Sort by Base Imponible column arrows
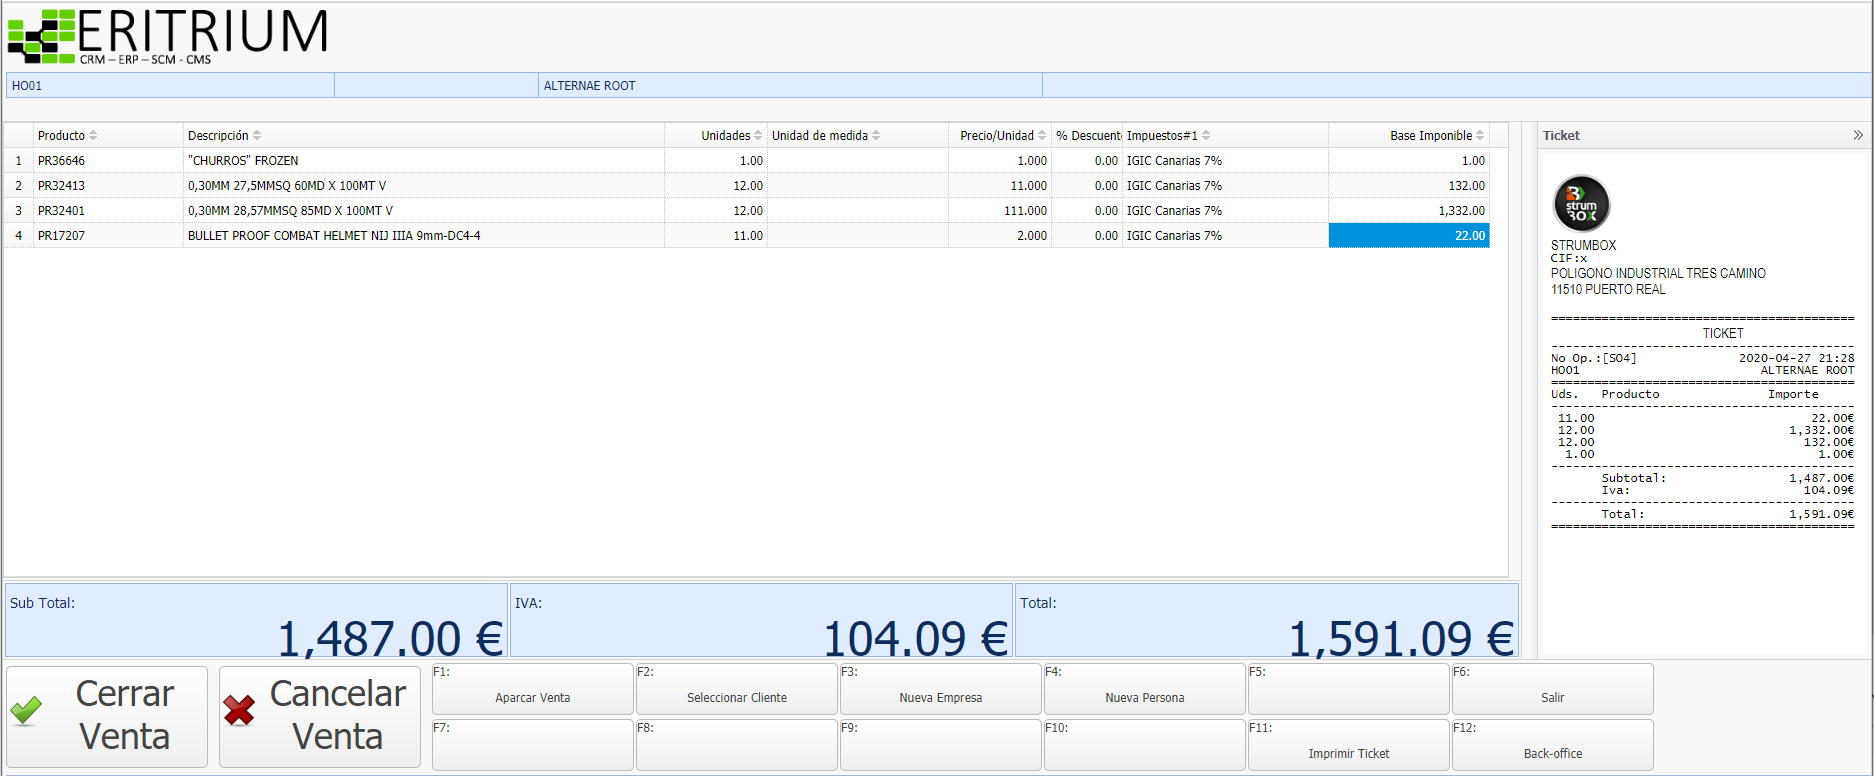Viewport: 1874px width, 776px height. click(x=1480, y=135)
